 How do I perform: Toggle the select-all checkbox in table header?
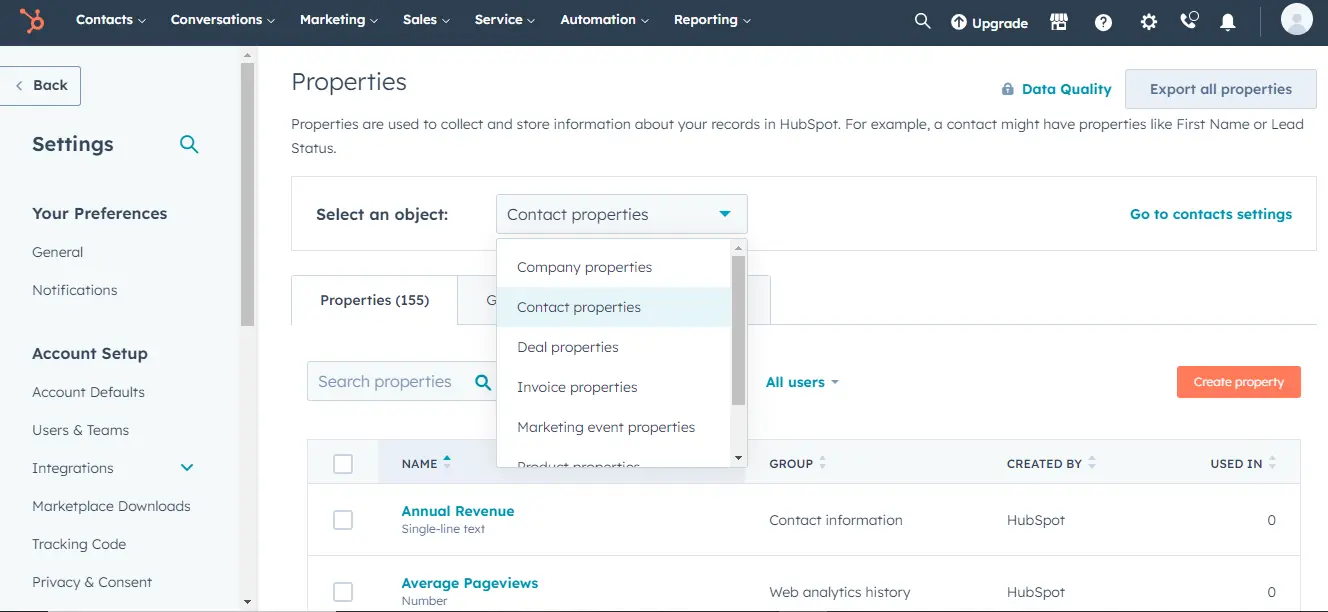point(343,464)
